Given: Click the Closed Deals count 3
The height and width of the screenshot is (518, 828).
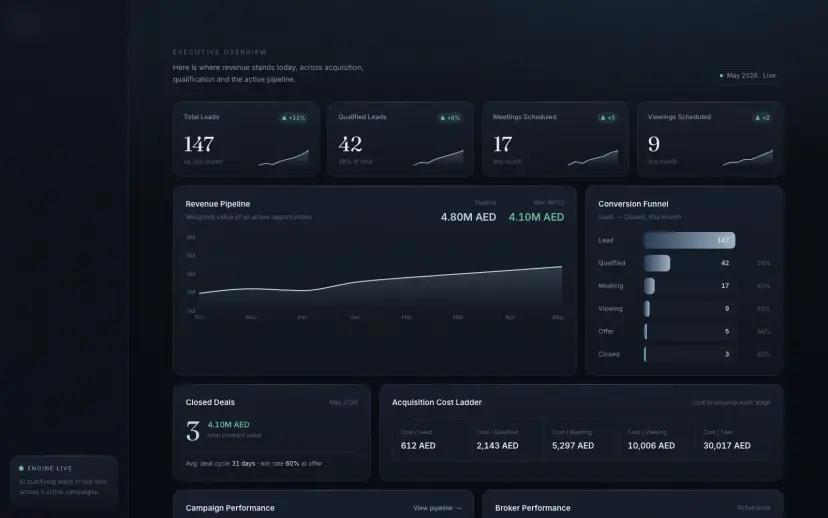Looking at the screenshot, I should tap(193, 431).
